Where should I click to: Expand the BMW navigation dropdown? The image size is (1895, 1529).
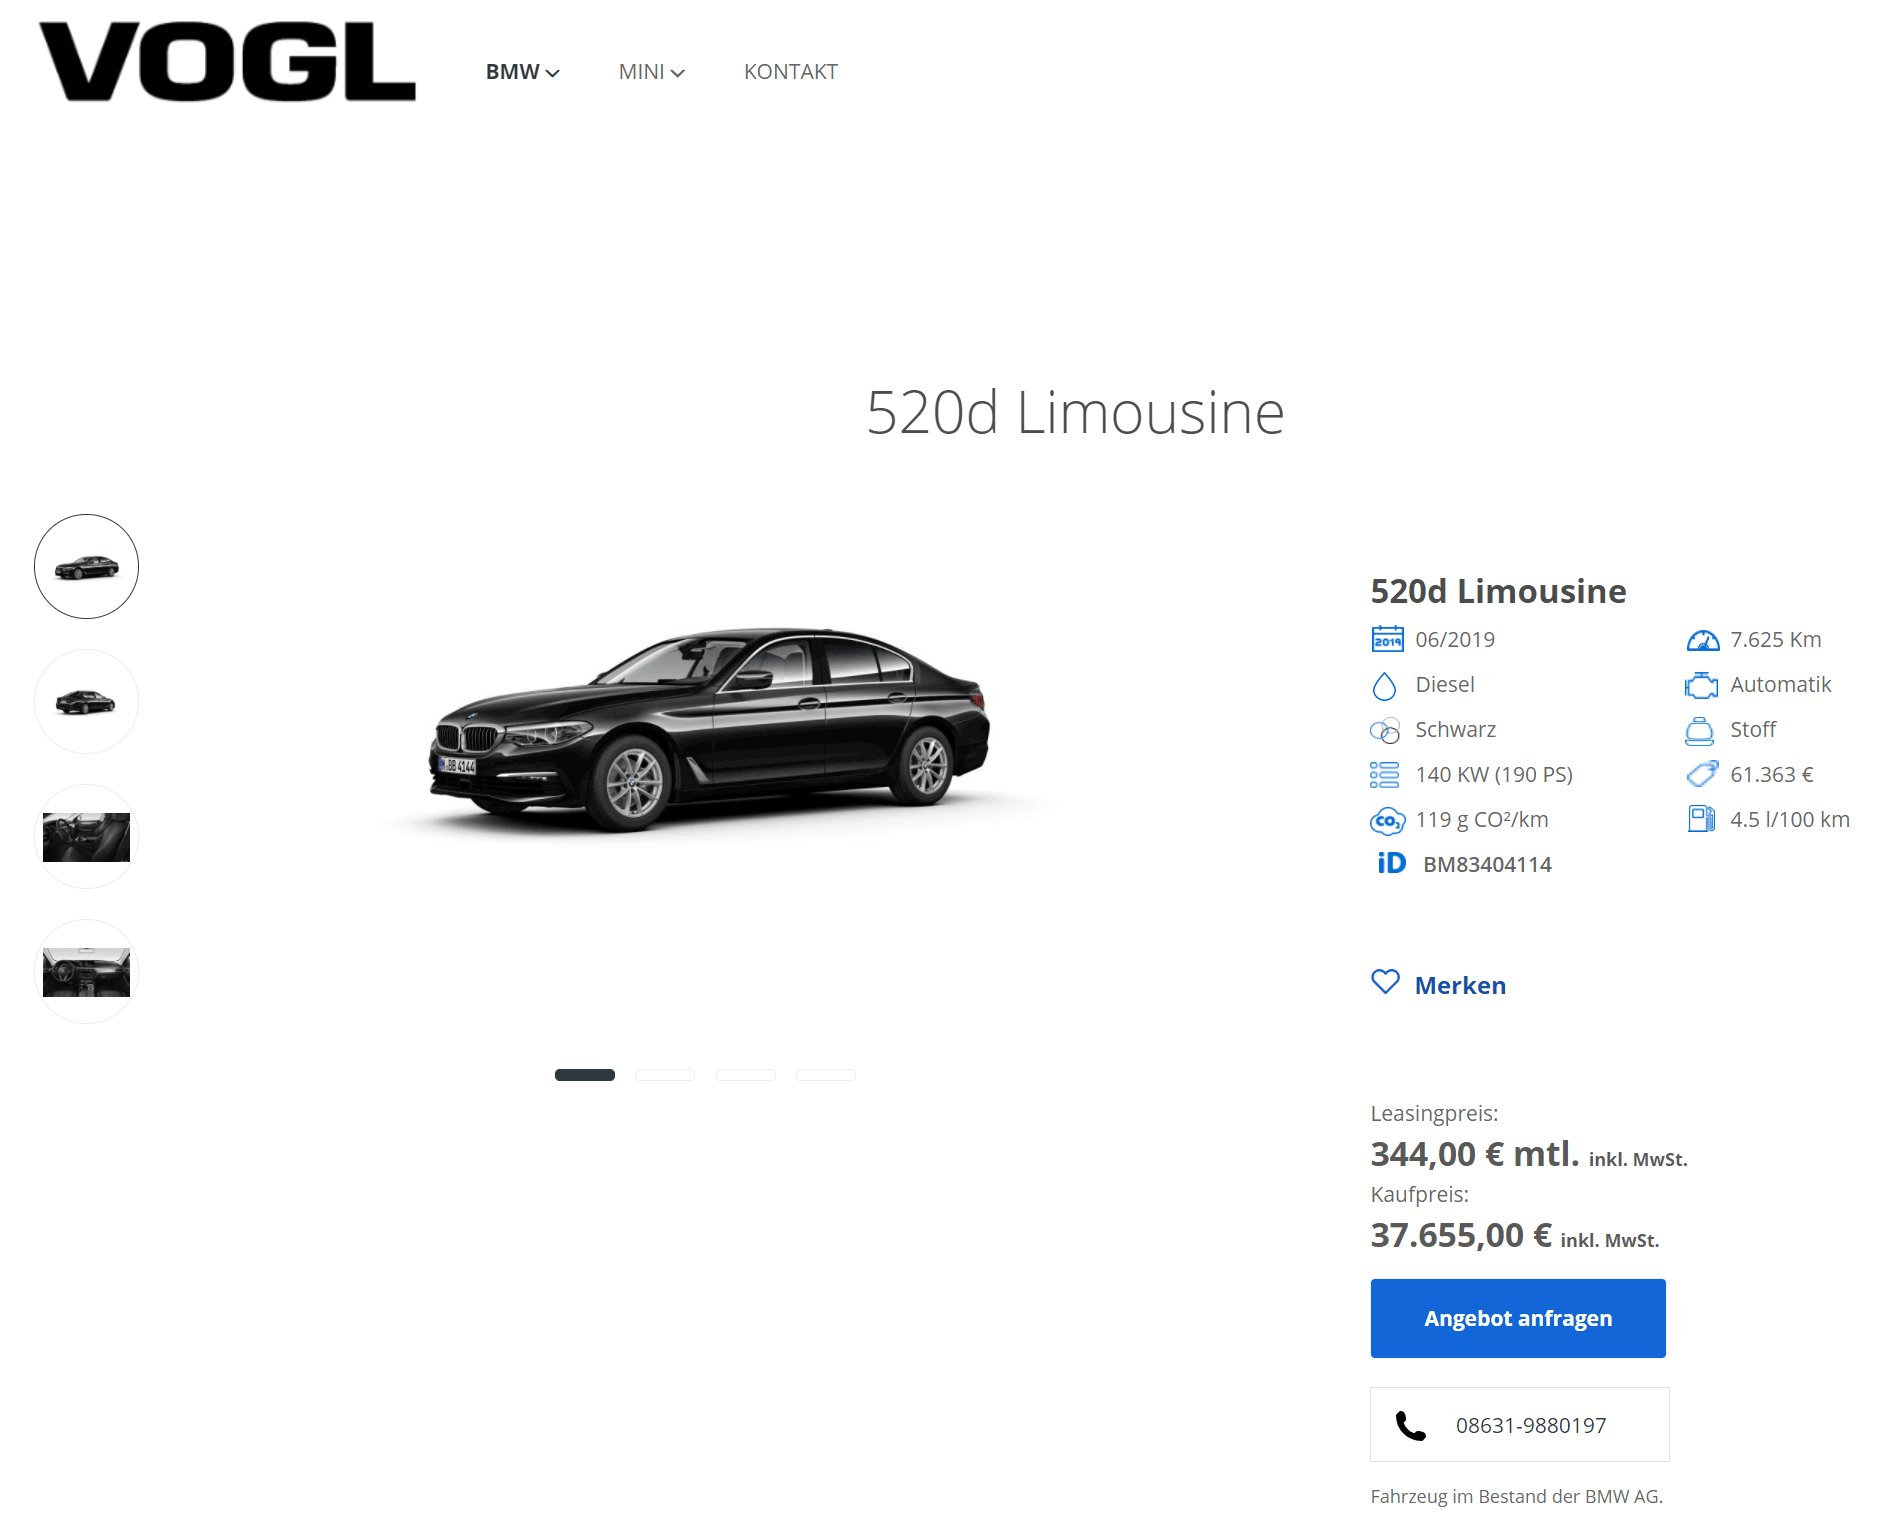522,72
